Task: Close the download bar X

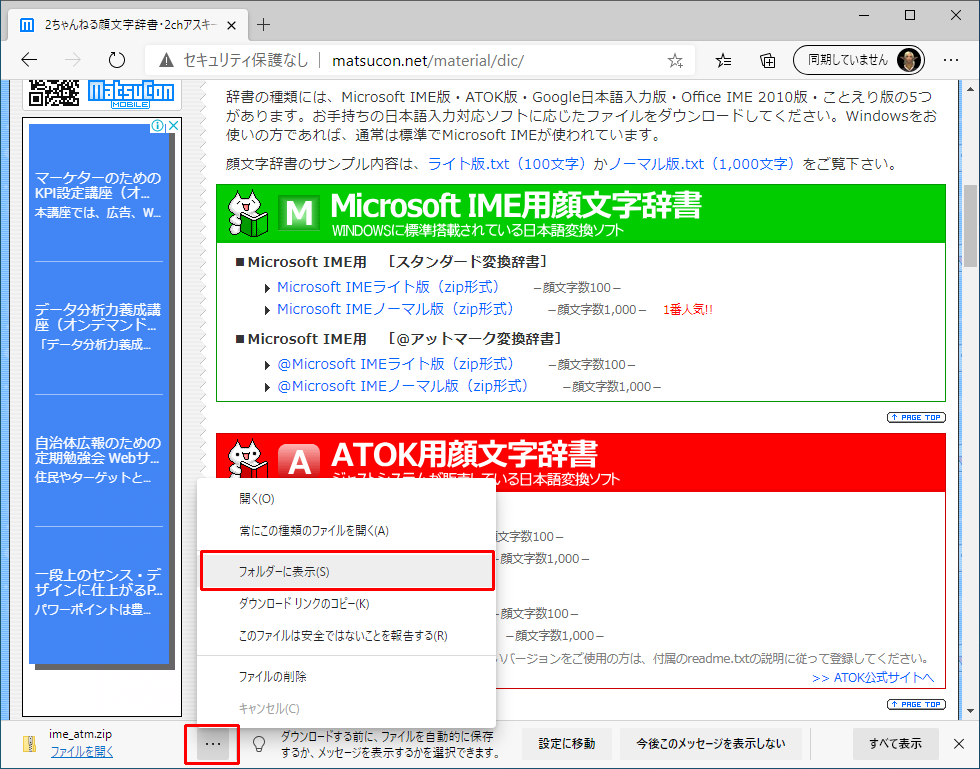Action: tap(959, 743)
